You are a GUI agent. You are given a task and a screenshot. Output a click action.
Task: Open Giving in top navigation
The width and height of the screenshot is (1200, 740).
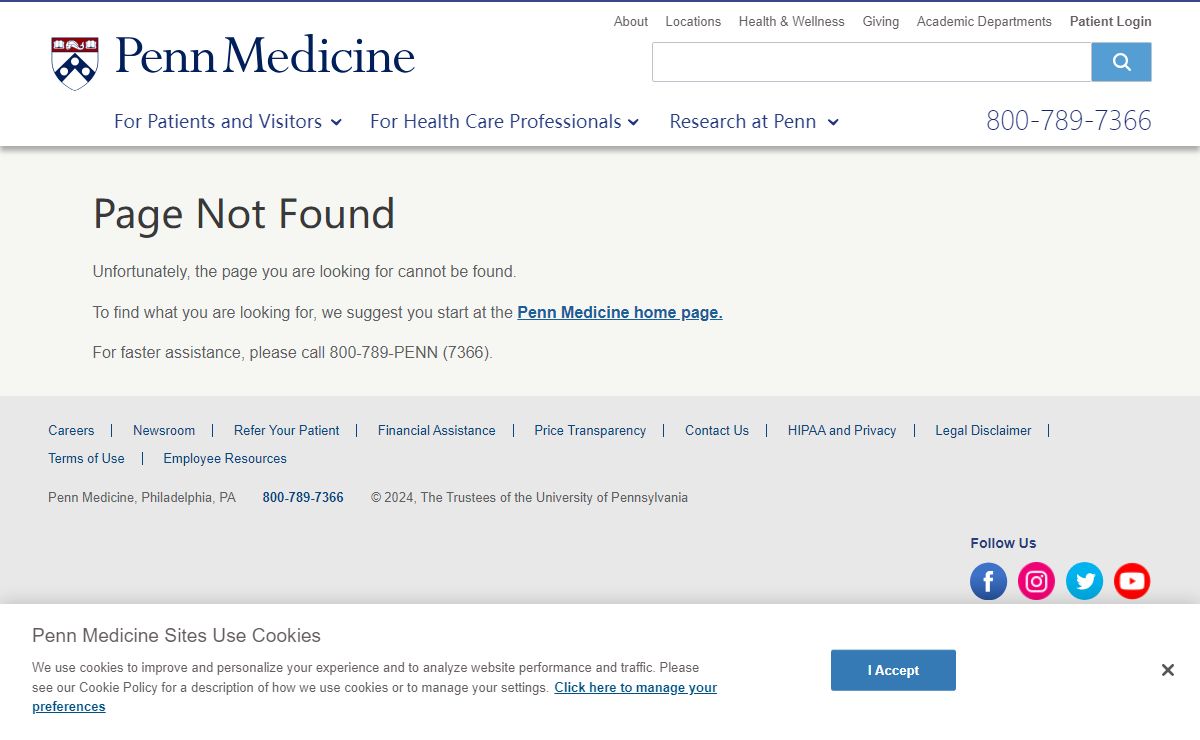pos(880,21)
